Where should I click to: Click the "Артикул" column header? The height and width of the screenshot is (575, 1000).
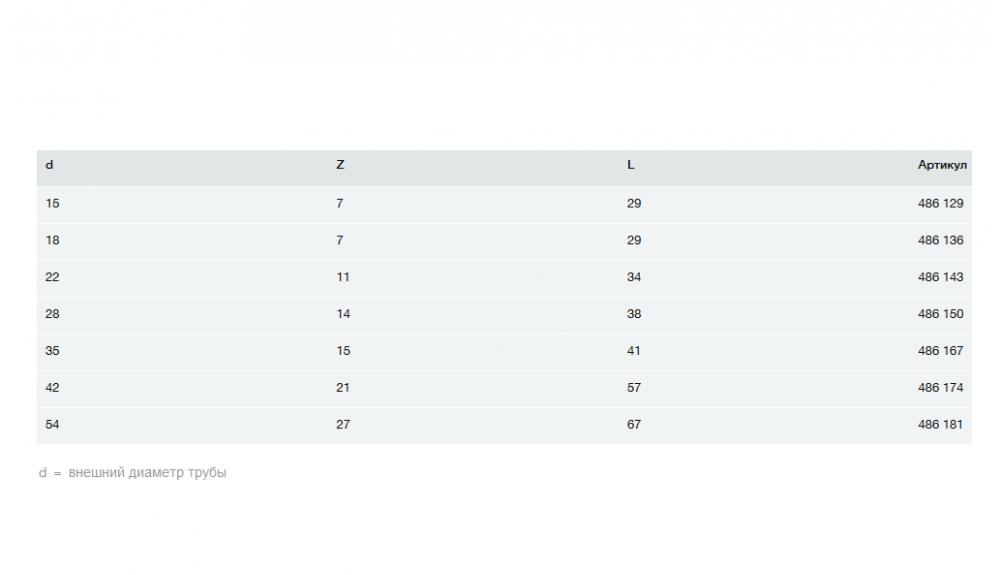(942, 165)
